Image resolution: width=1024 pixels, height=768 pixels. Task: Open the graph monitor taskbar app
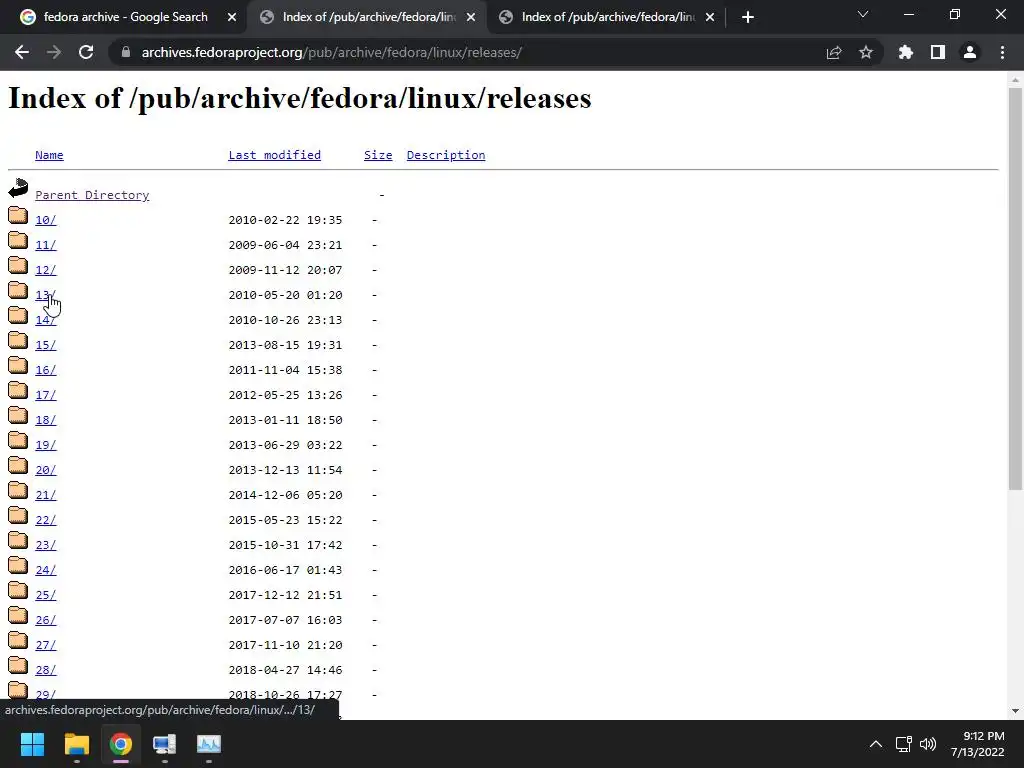[x=209, y=744]
